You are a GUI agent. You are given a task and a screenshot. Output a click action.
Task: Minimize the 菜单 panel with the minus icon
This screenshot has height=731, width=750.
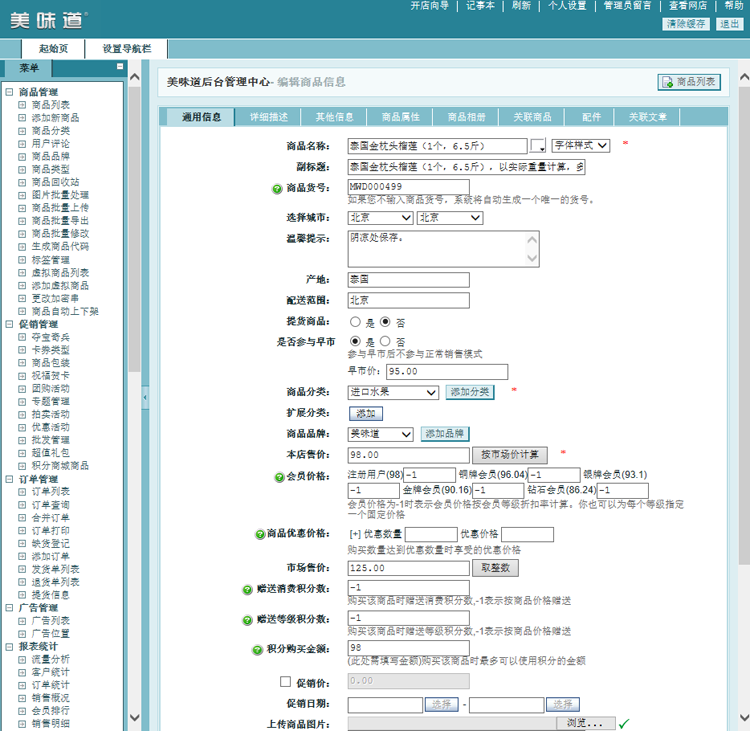(120, 66)
